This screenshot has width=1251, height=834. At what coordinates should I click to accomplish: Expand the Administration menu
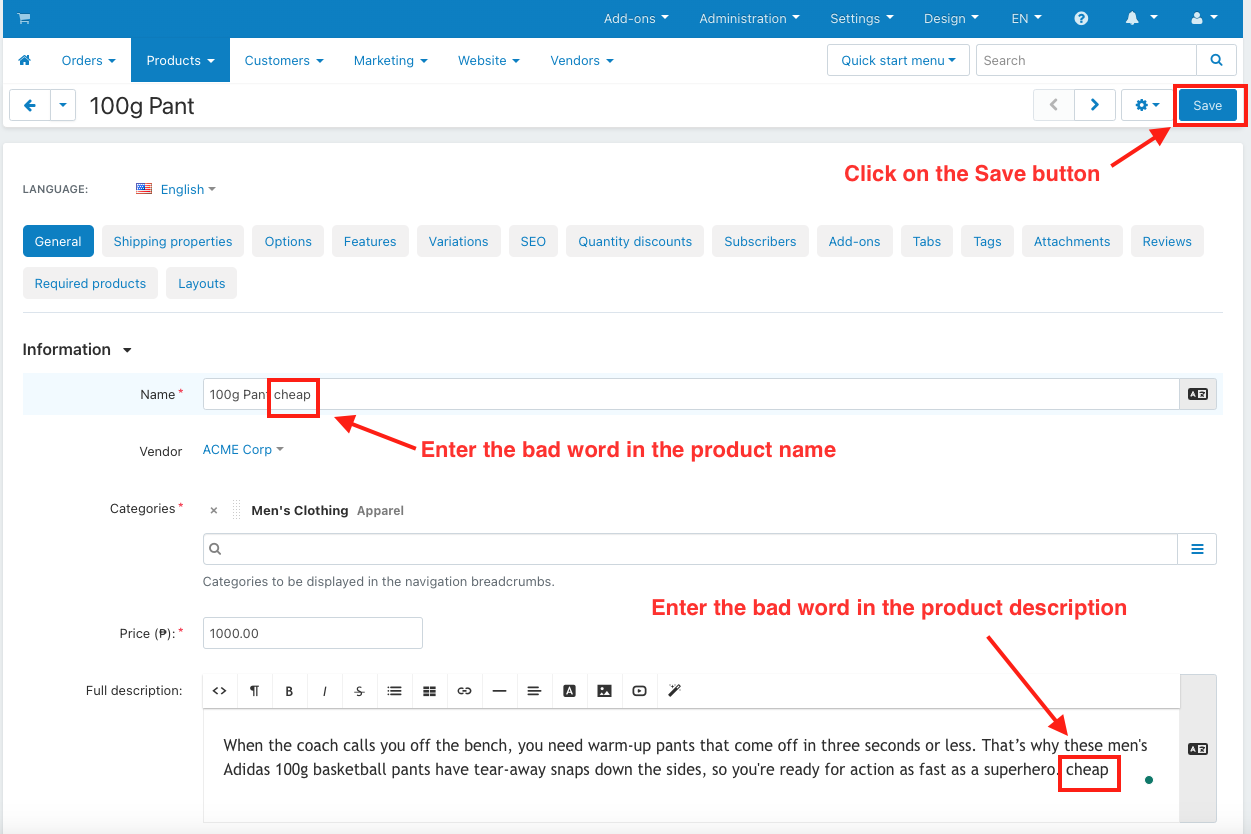[x=749, y=18]
